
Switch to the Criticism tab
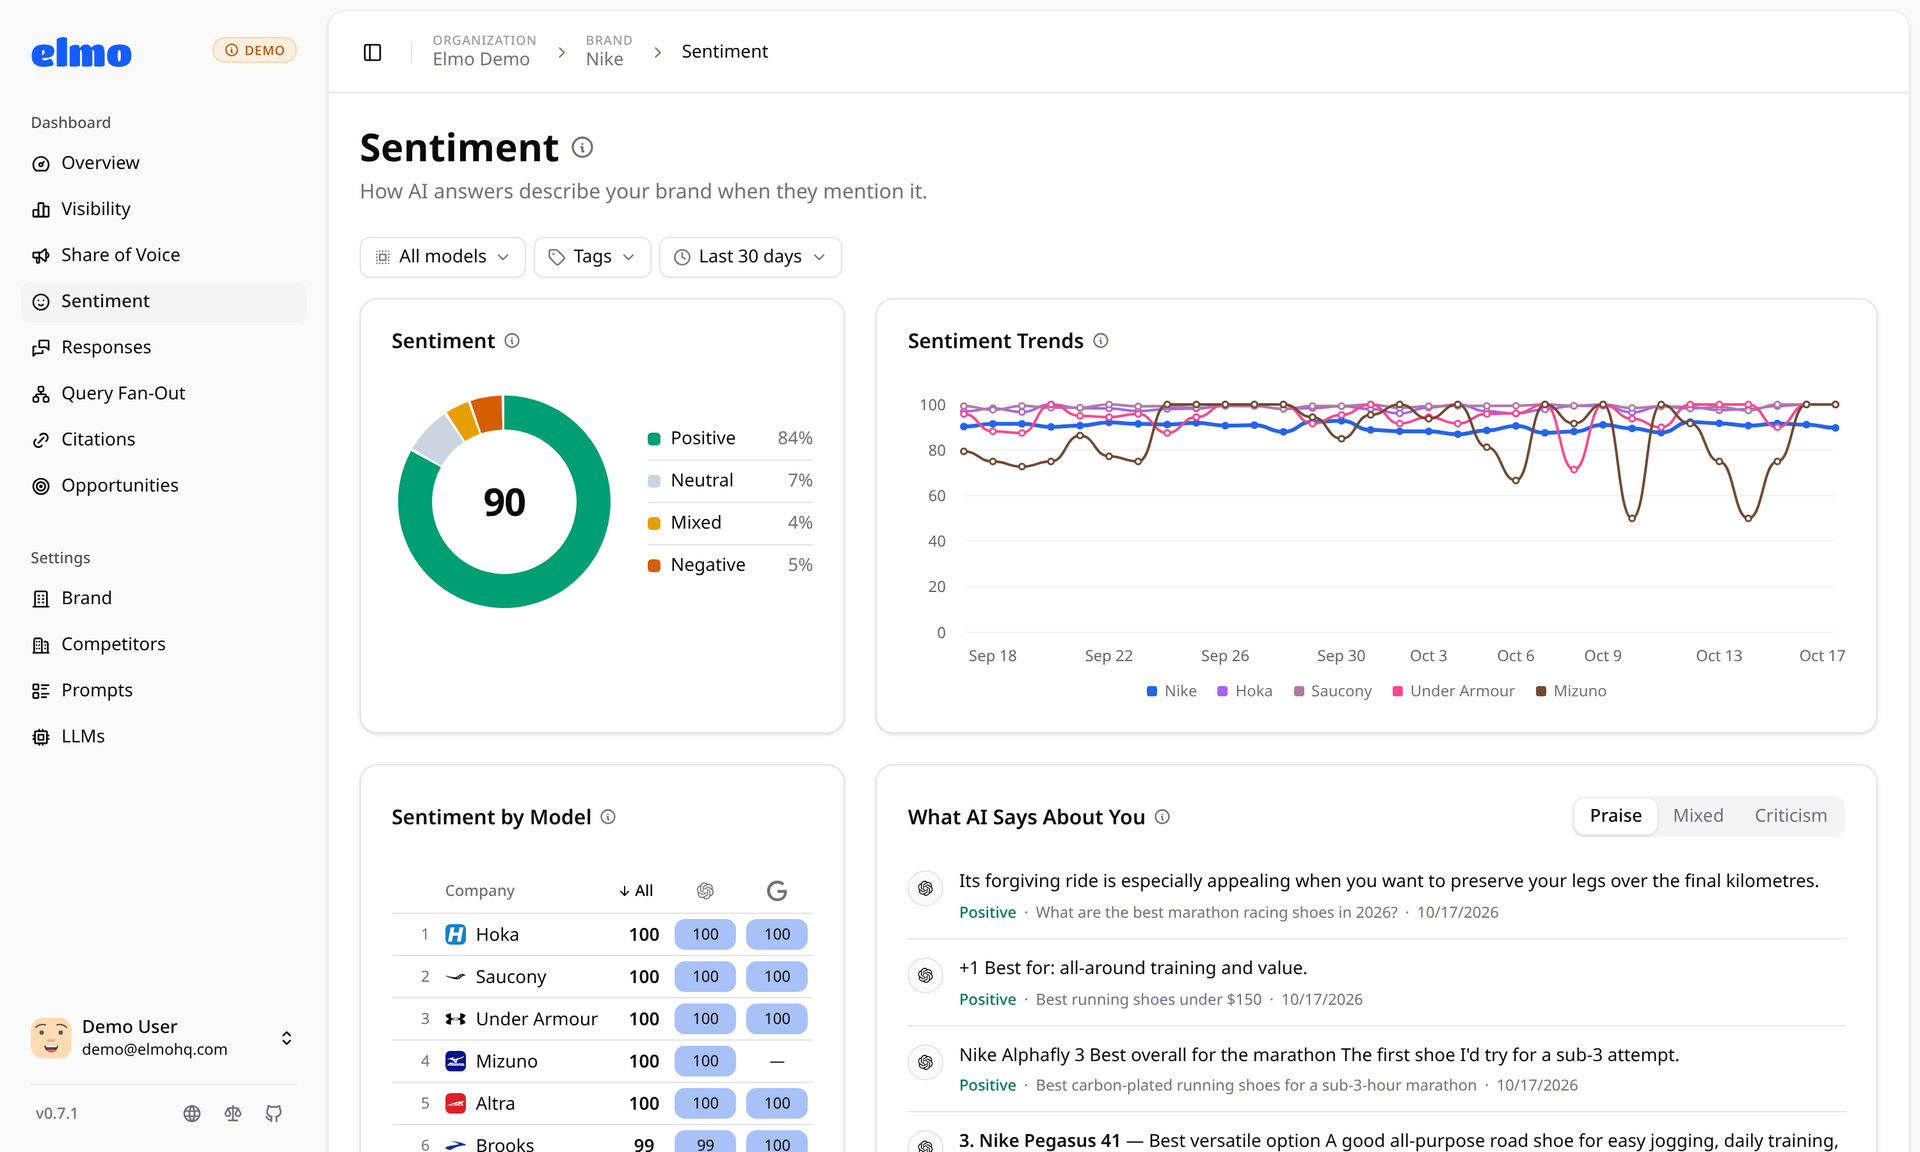click(x=1790, y=816)
